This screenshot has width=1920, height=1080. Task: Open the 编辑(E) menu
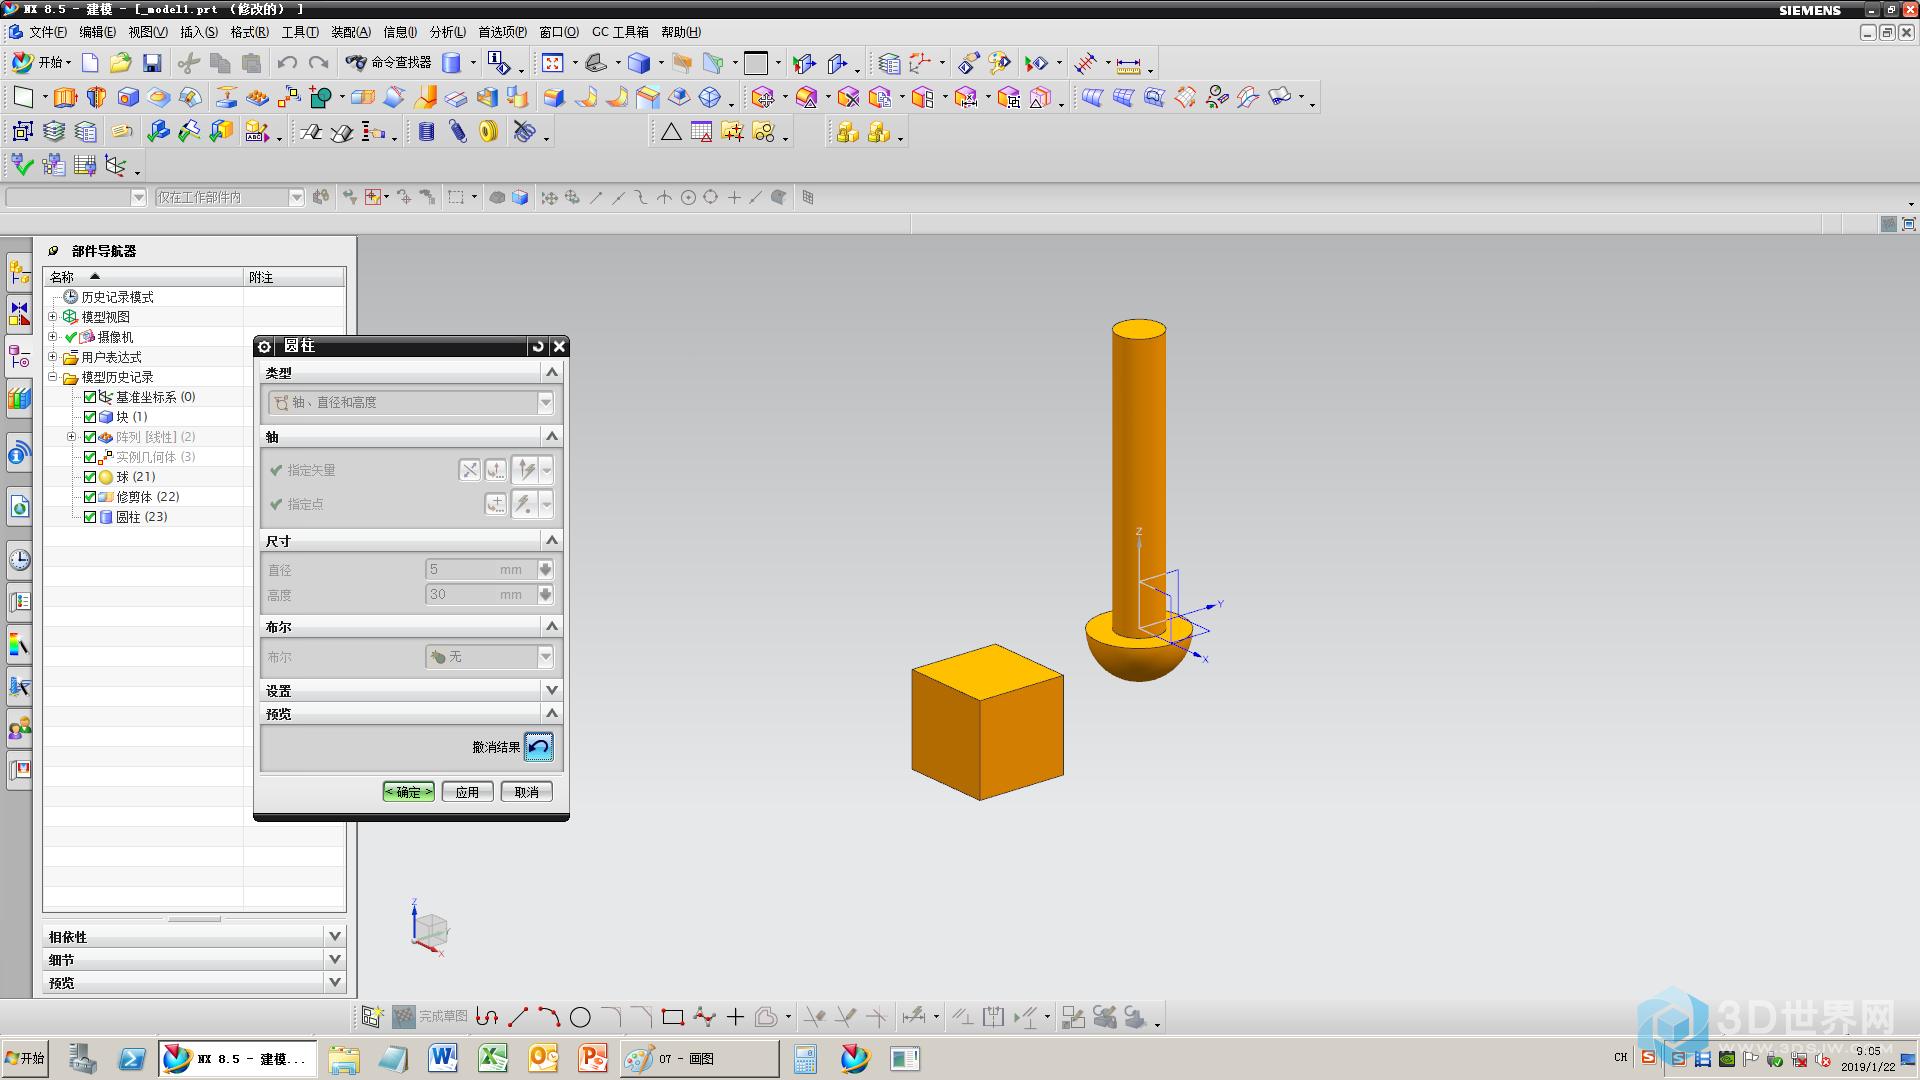(97, 32)
